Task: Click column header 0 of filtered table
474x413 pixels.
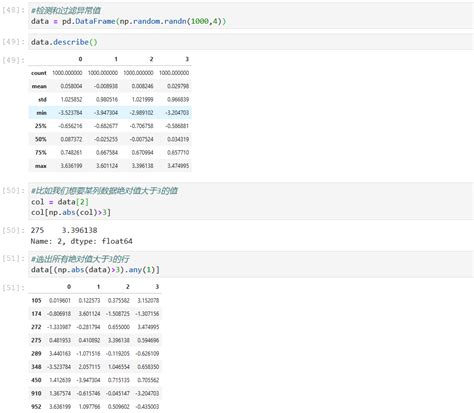Action: (69, 287)
